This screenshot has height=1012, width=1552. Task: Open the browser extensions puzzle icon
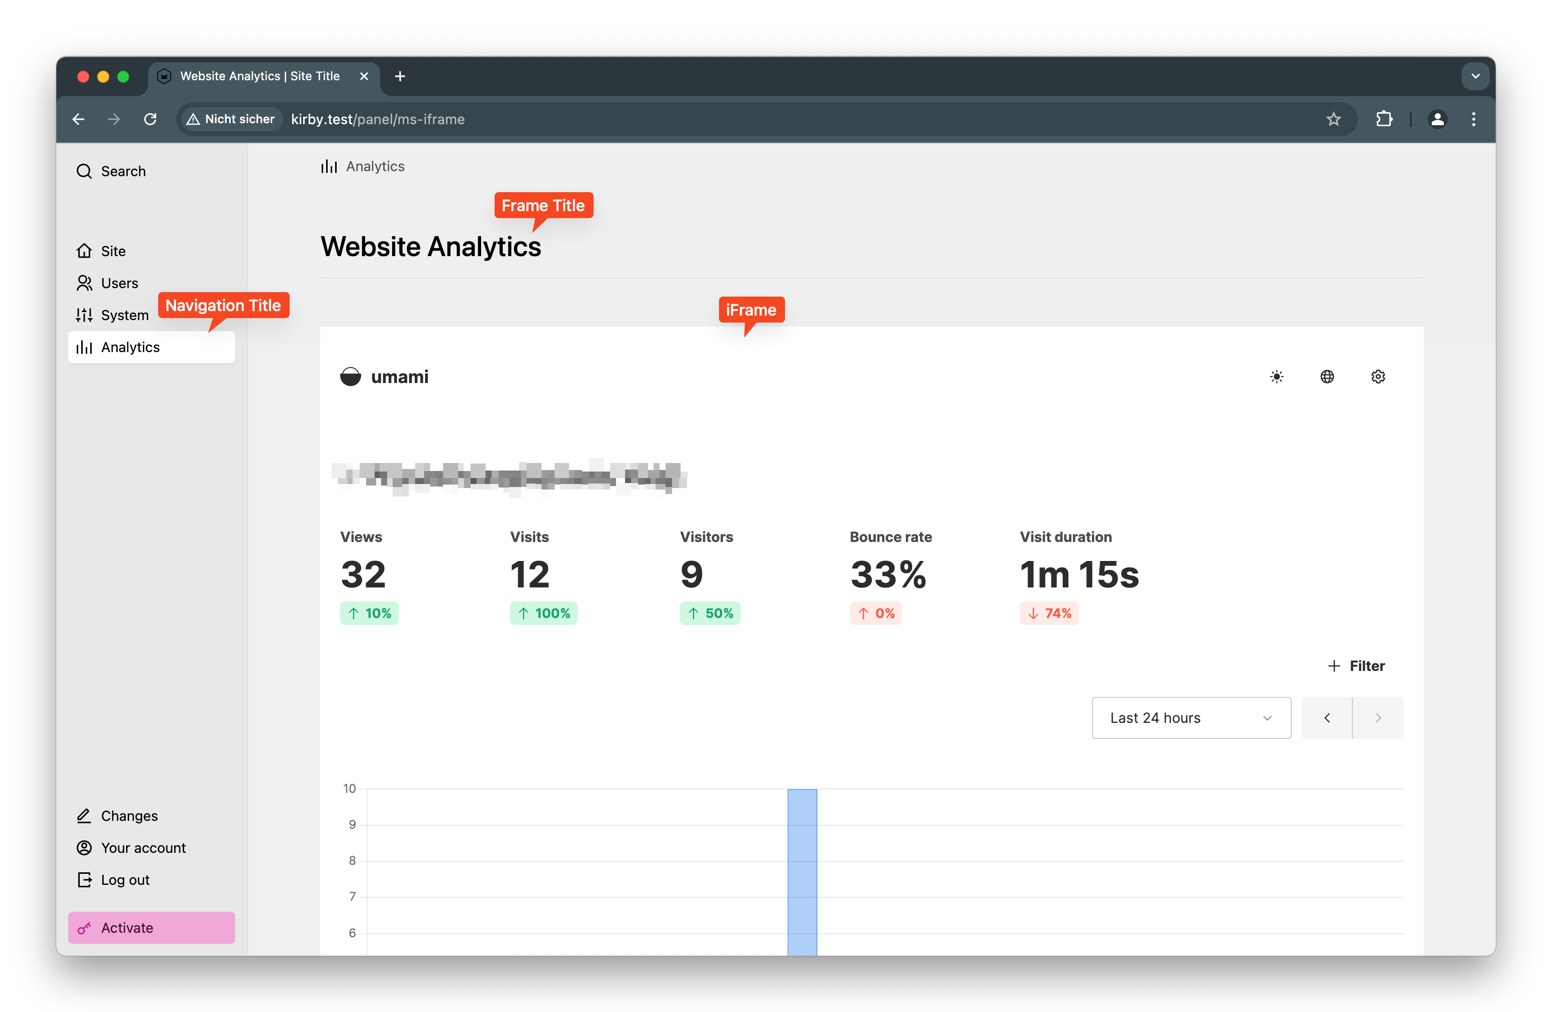coord(1384,119)
